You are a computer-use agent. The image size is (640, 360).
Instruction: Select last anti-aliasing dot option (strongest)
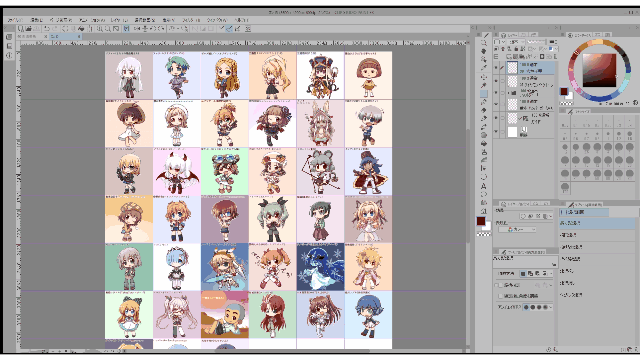[545, 307]
